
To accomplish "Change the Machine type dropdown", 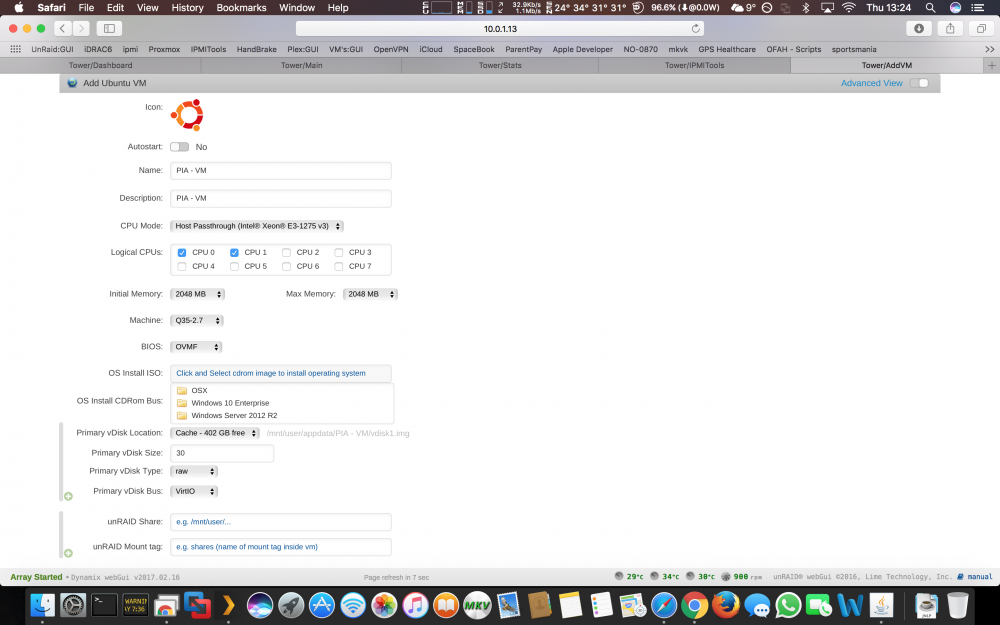I will point(196,320).
